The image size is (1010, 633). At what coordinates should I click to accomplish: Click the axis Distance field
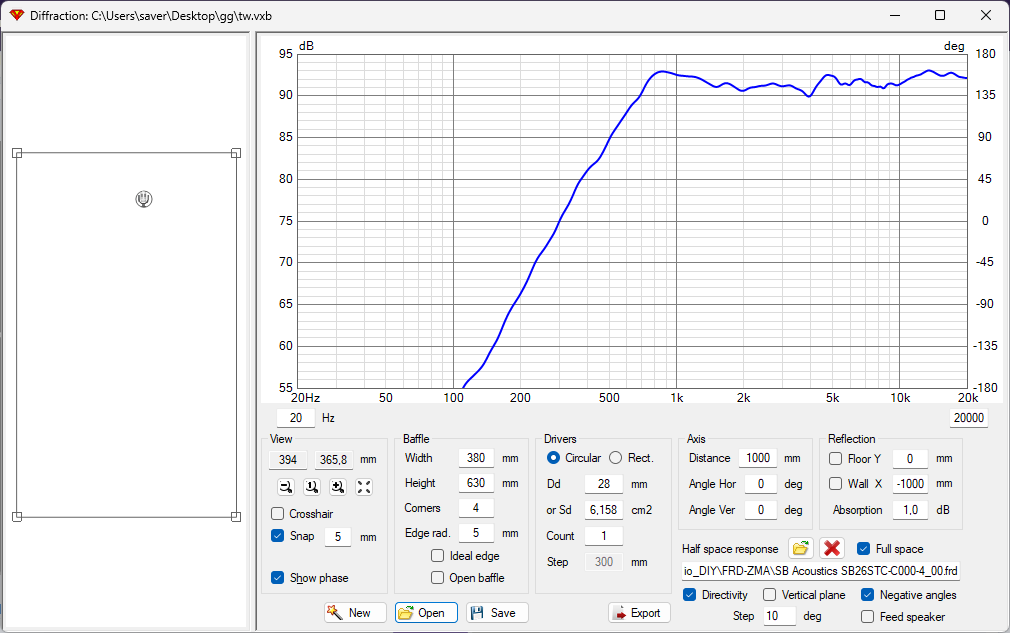(758, 458)
